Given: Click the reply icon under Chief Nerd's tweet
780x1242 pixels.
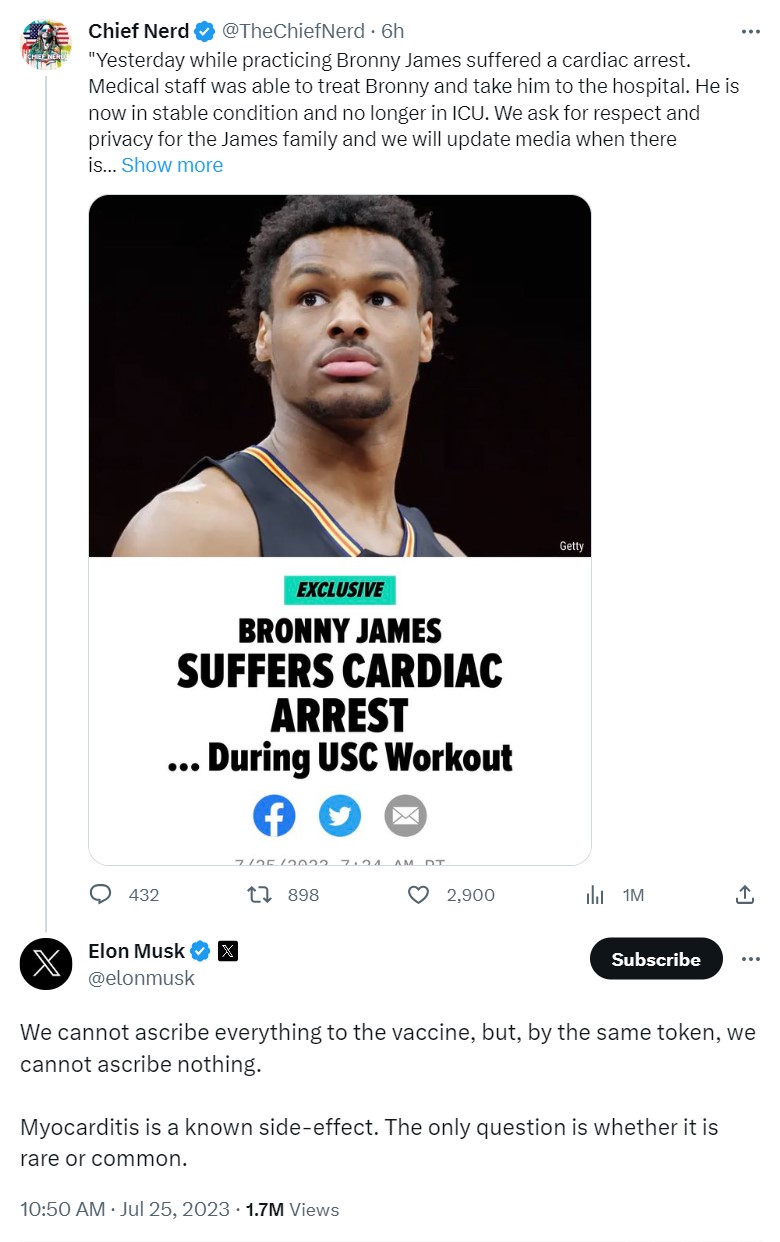Looking at the screenshot, I should pyautogui.click(x=101, y=894).
